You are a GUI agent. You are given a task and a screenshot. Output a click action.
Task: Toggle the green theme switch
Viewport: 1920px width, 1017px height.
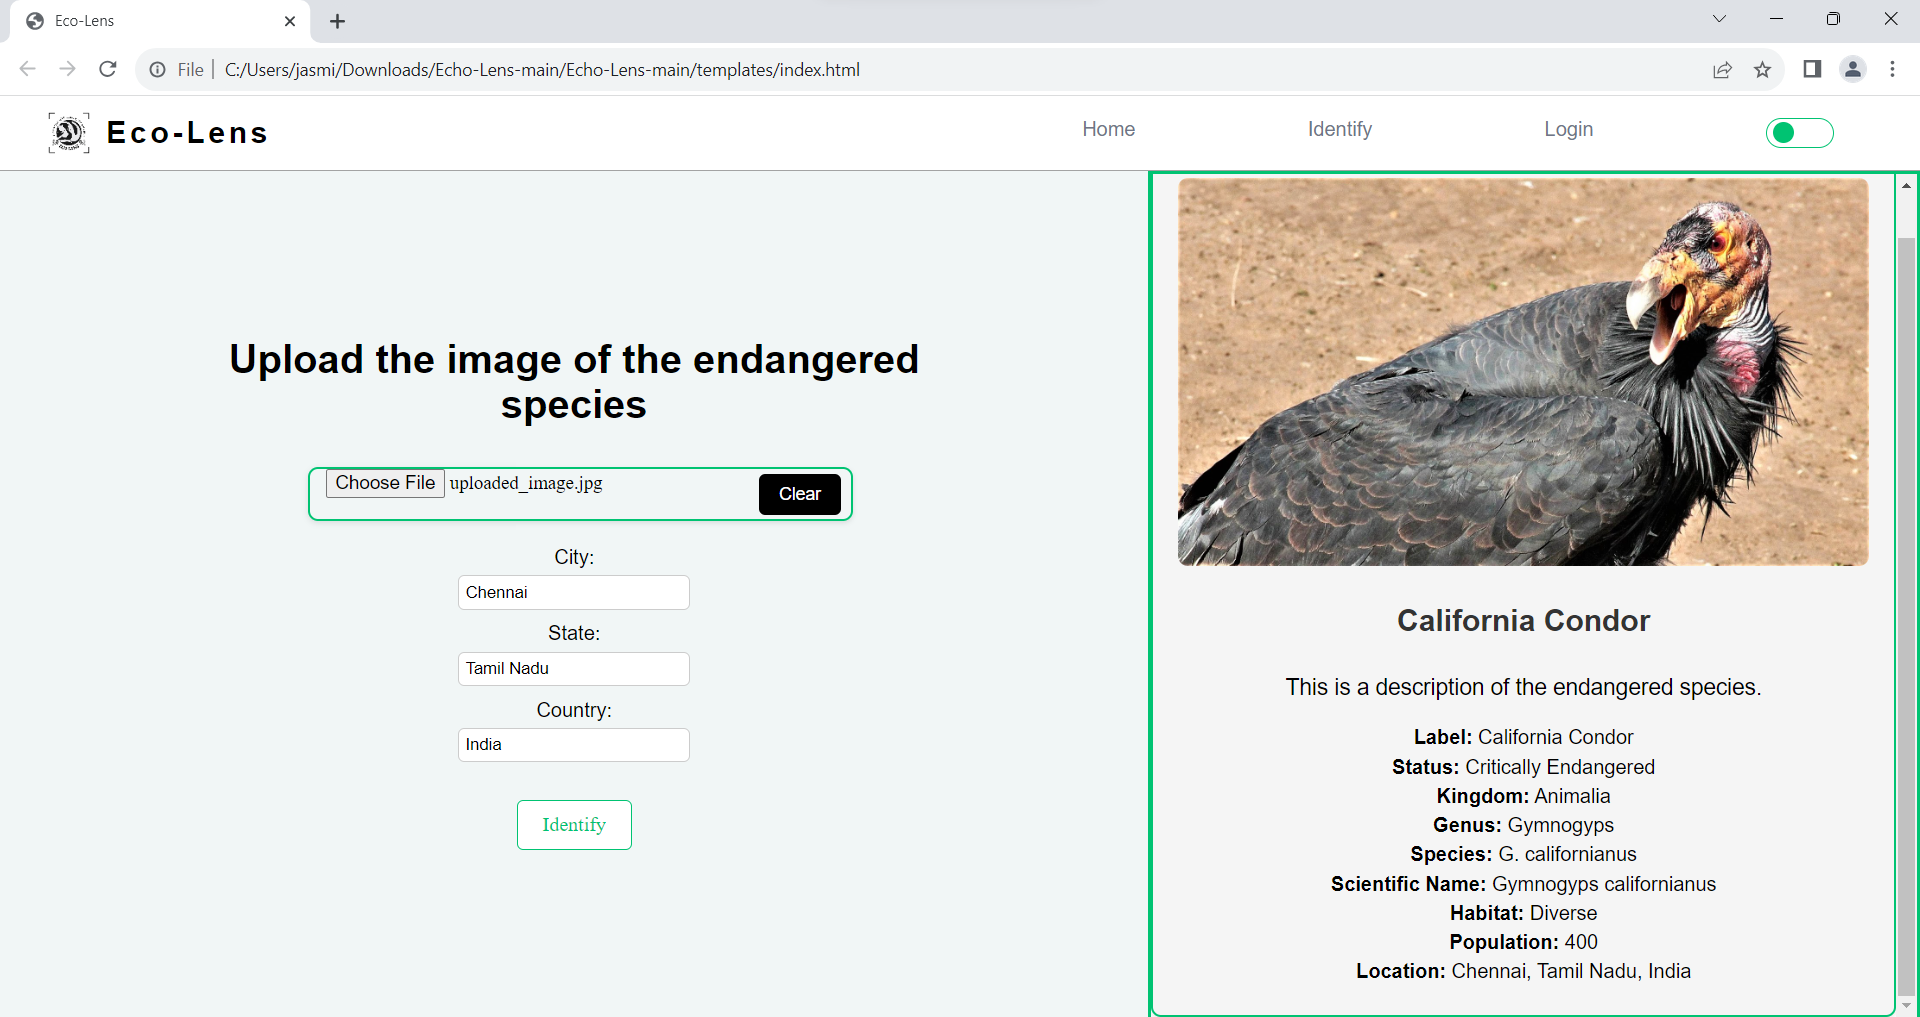[1799, 133]
